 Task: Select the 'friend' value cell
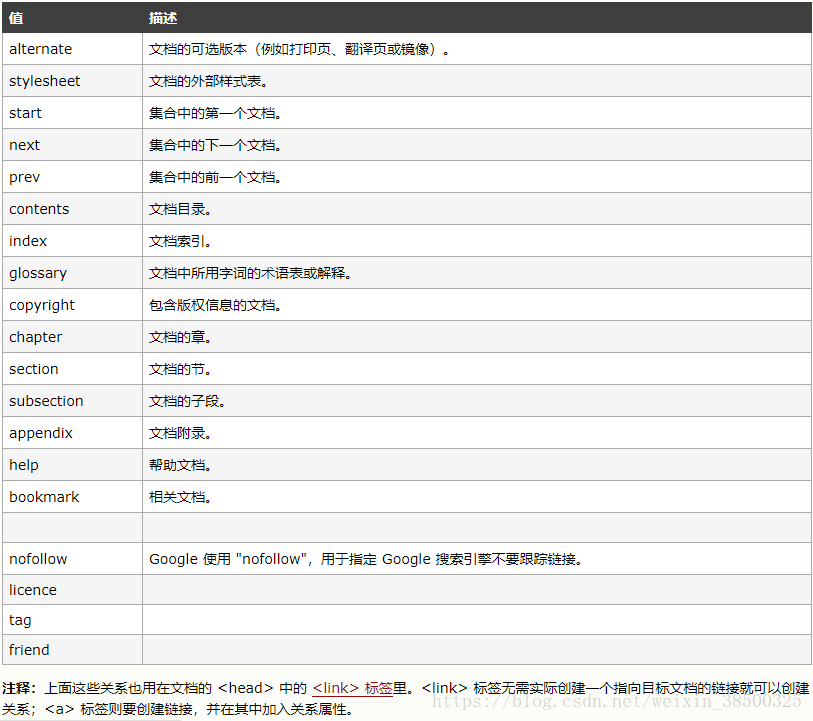(73, 650)
